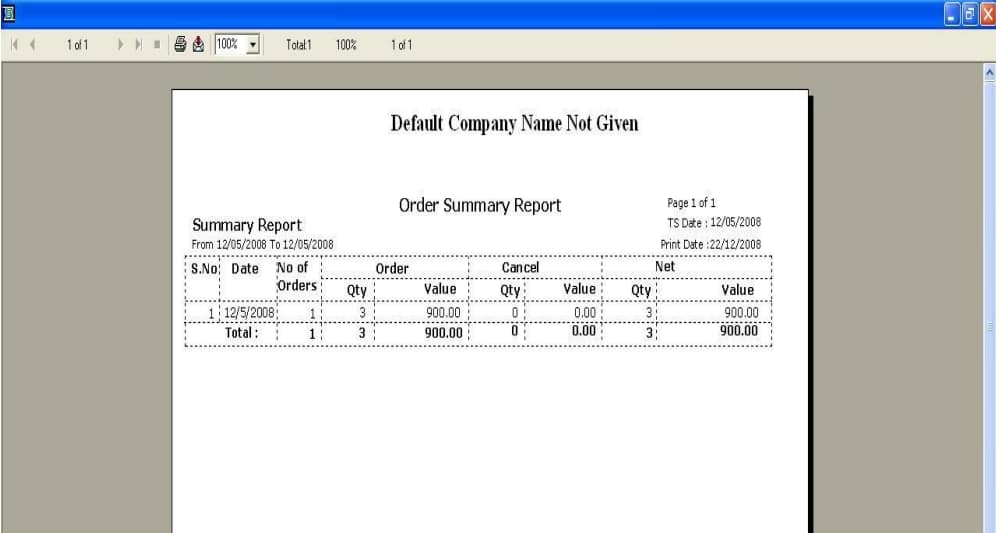Minimize the report preview window

pos(952,13)
